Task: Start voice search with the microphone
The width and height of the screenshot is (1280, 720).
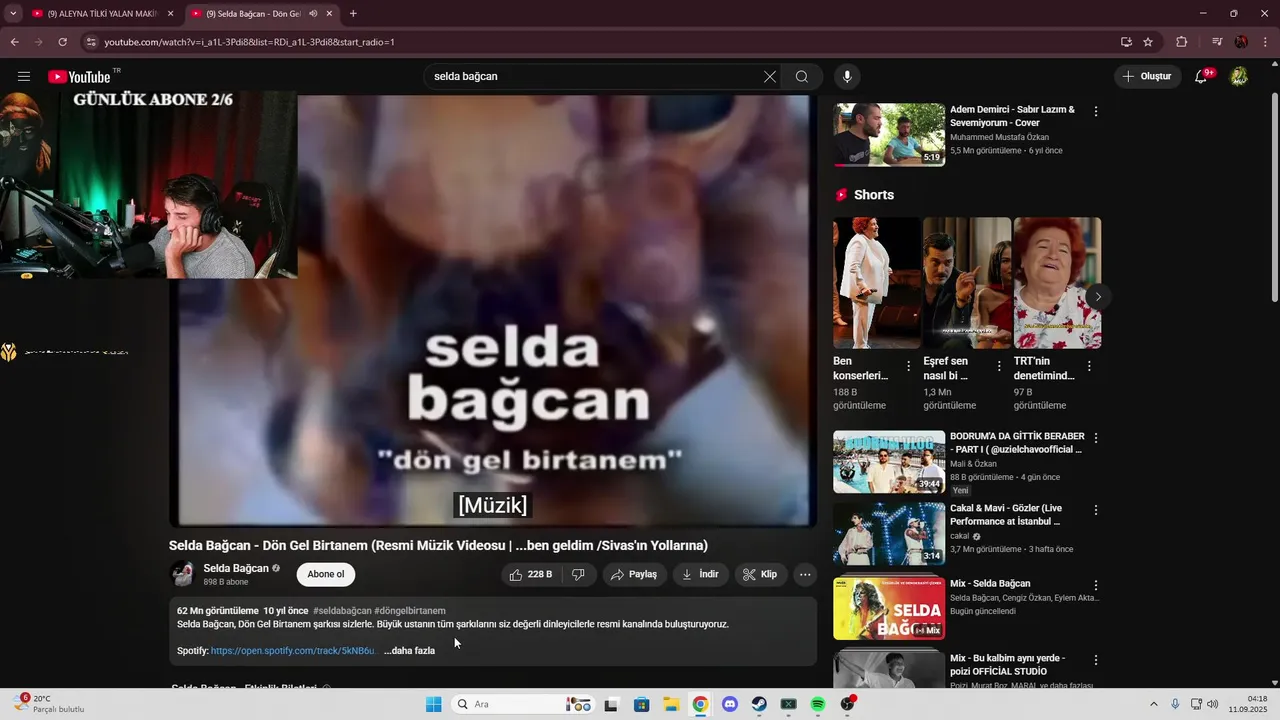Action: click(847, 77)
